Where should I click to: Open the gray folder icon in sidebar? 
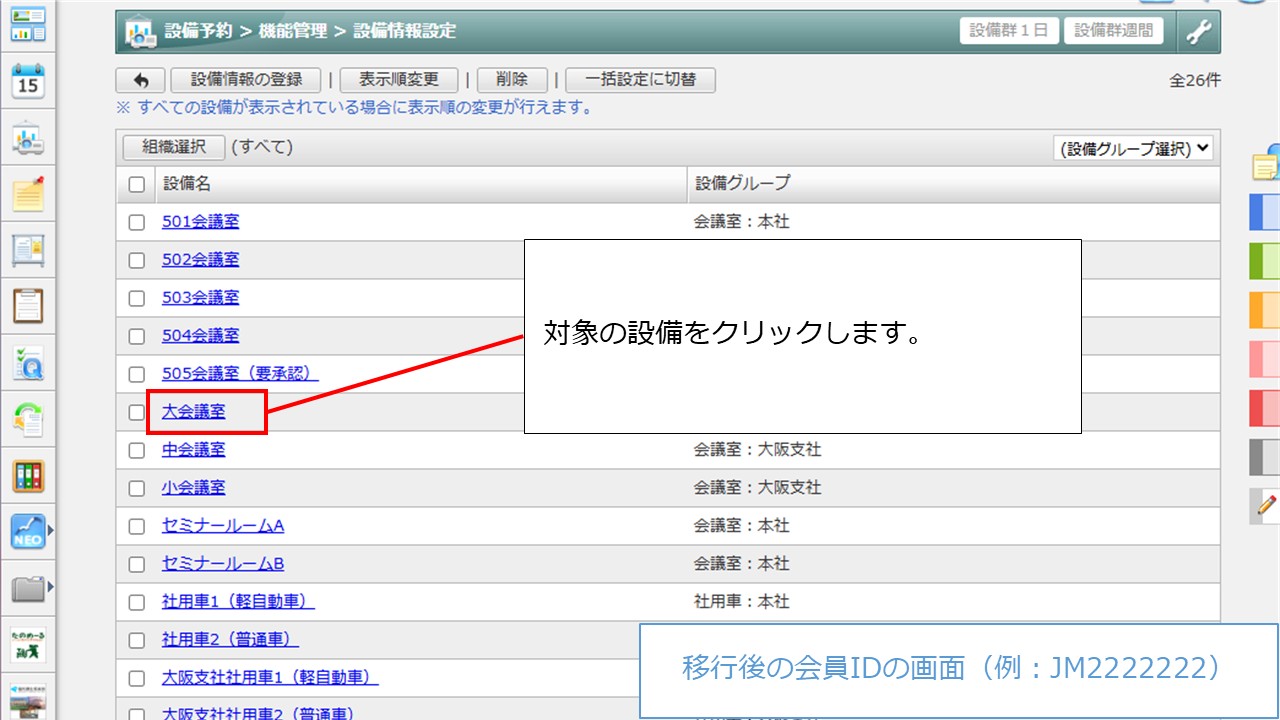(x=28, y=588)
